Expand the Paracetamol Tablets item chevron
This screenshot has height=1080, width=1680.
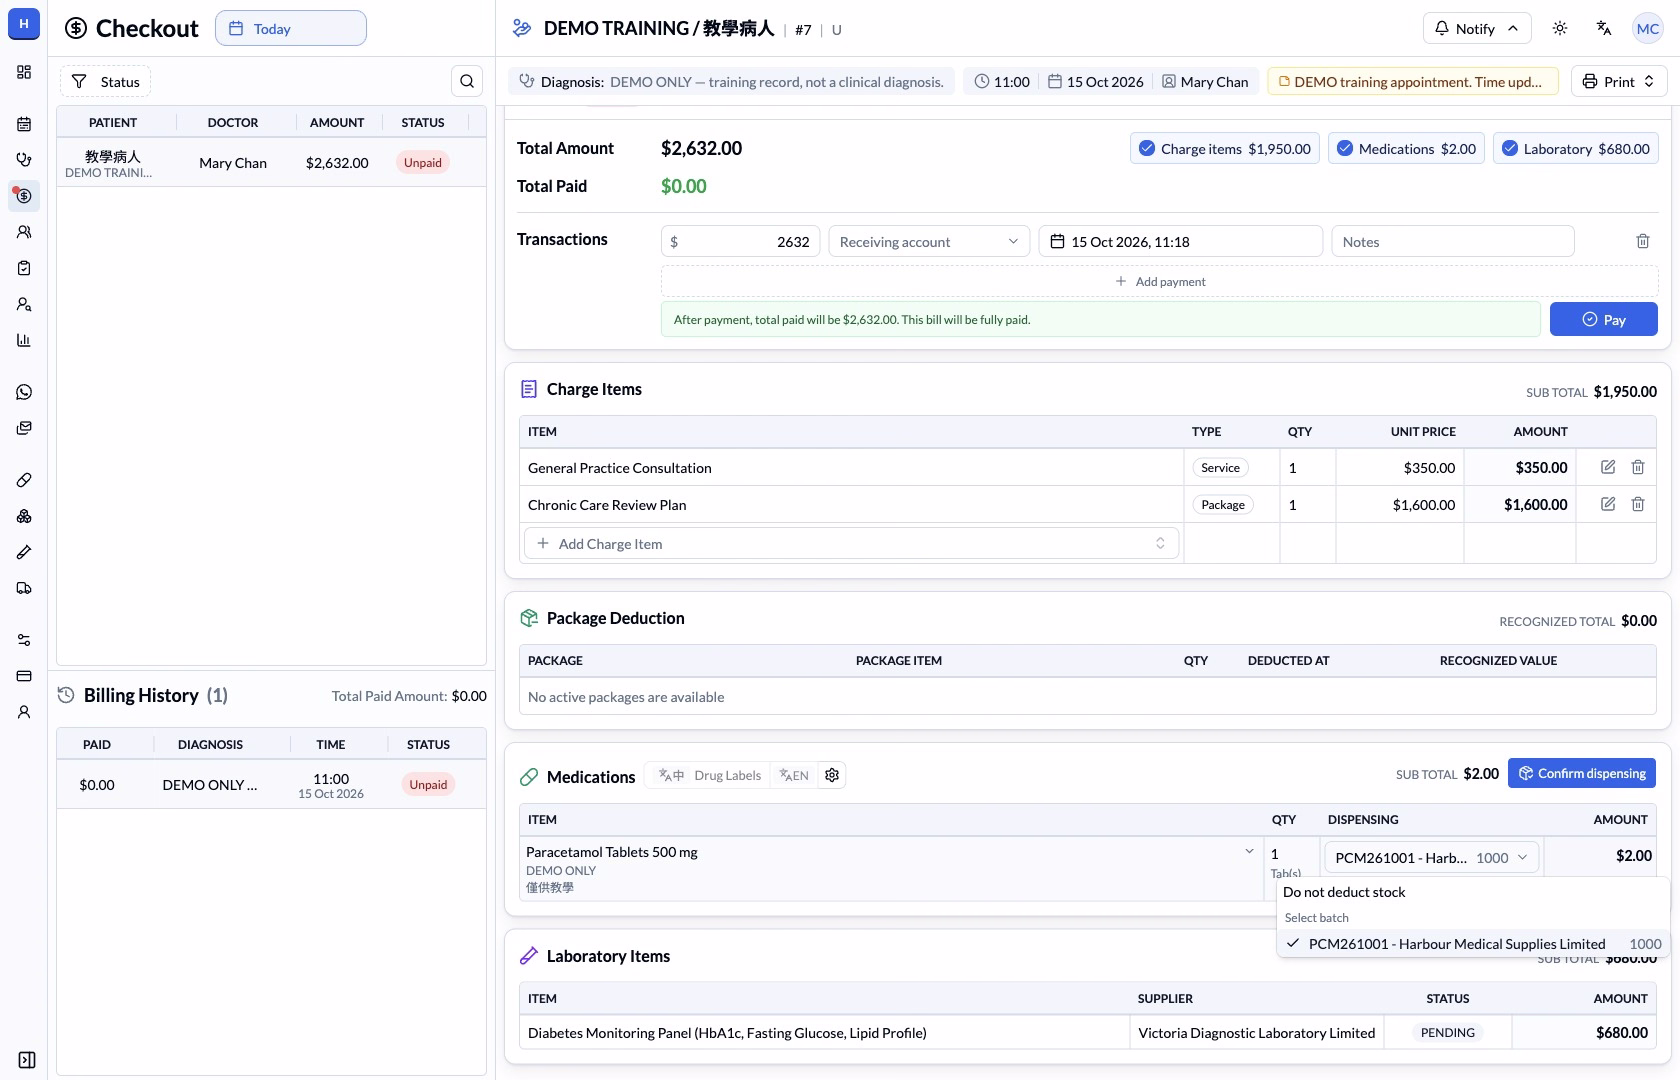point(1249,851)
